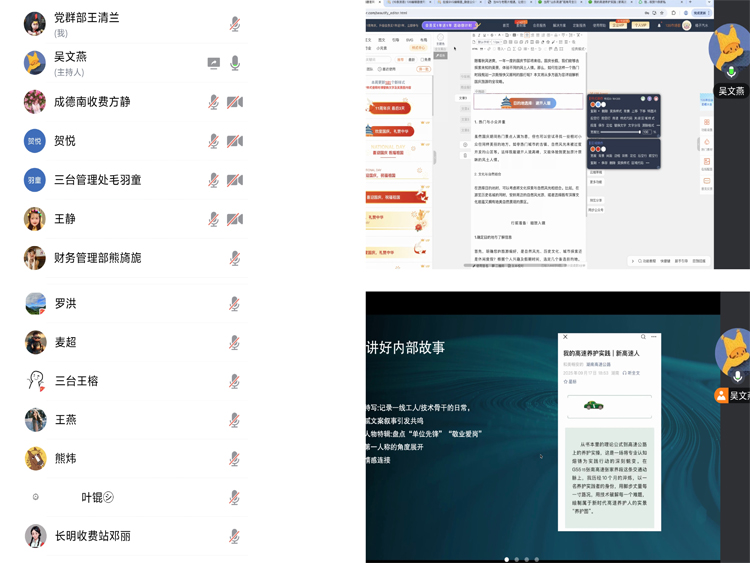The width and height of the screenshot is (750, 563).
Task: Click the search icon in article header
Action: (x=643, y=337)
